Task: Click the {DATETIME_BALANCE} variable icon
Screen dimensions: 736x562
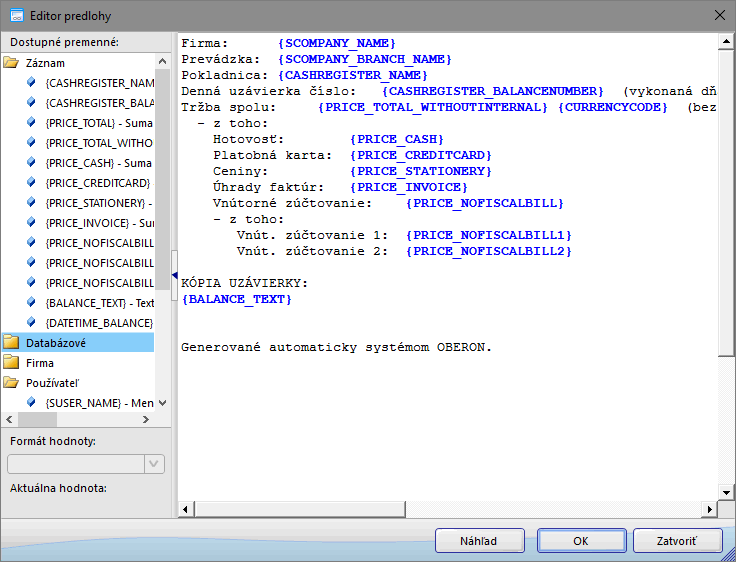Action: click(x=32, y=323)
